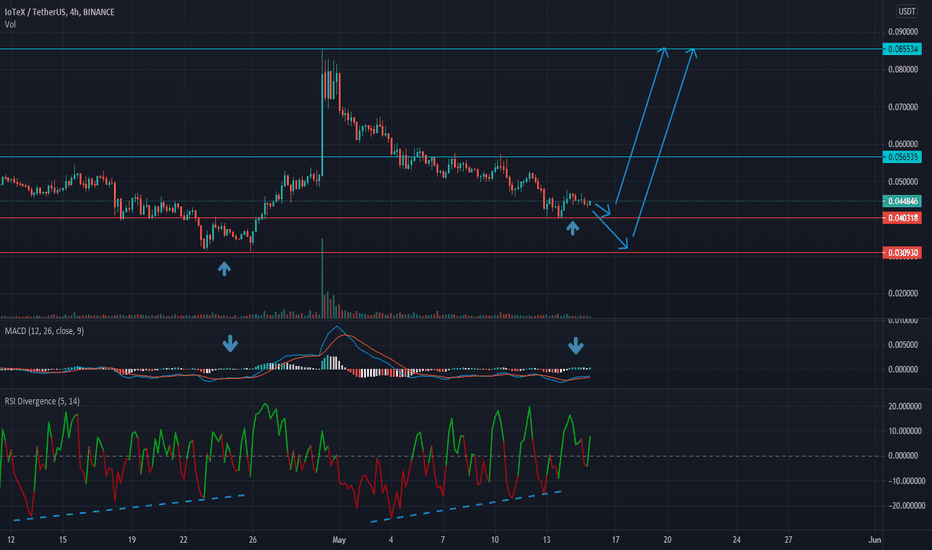Click the 0.090000 price axis value

point(903,32)
